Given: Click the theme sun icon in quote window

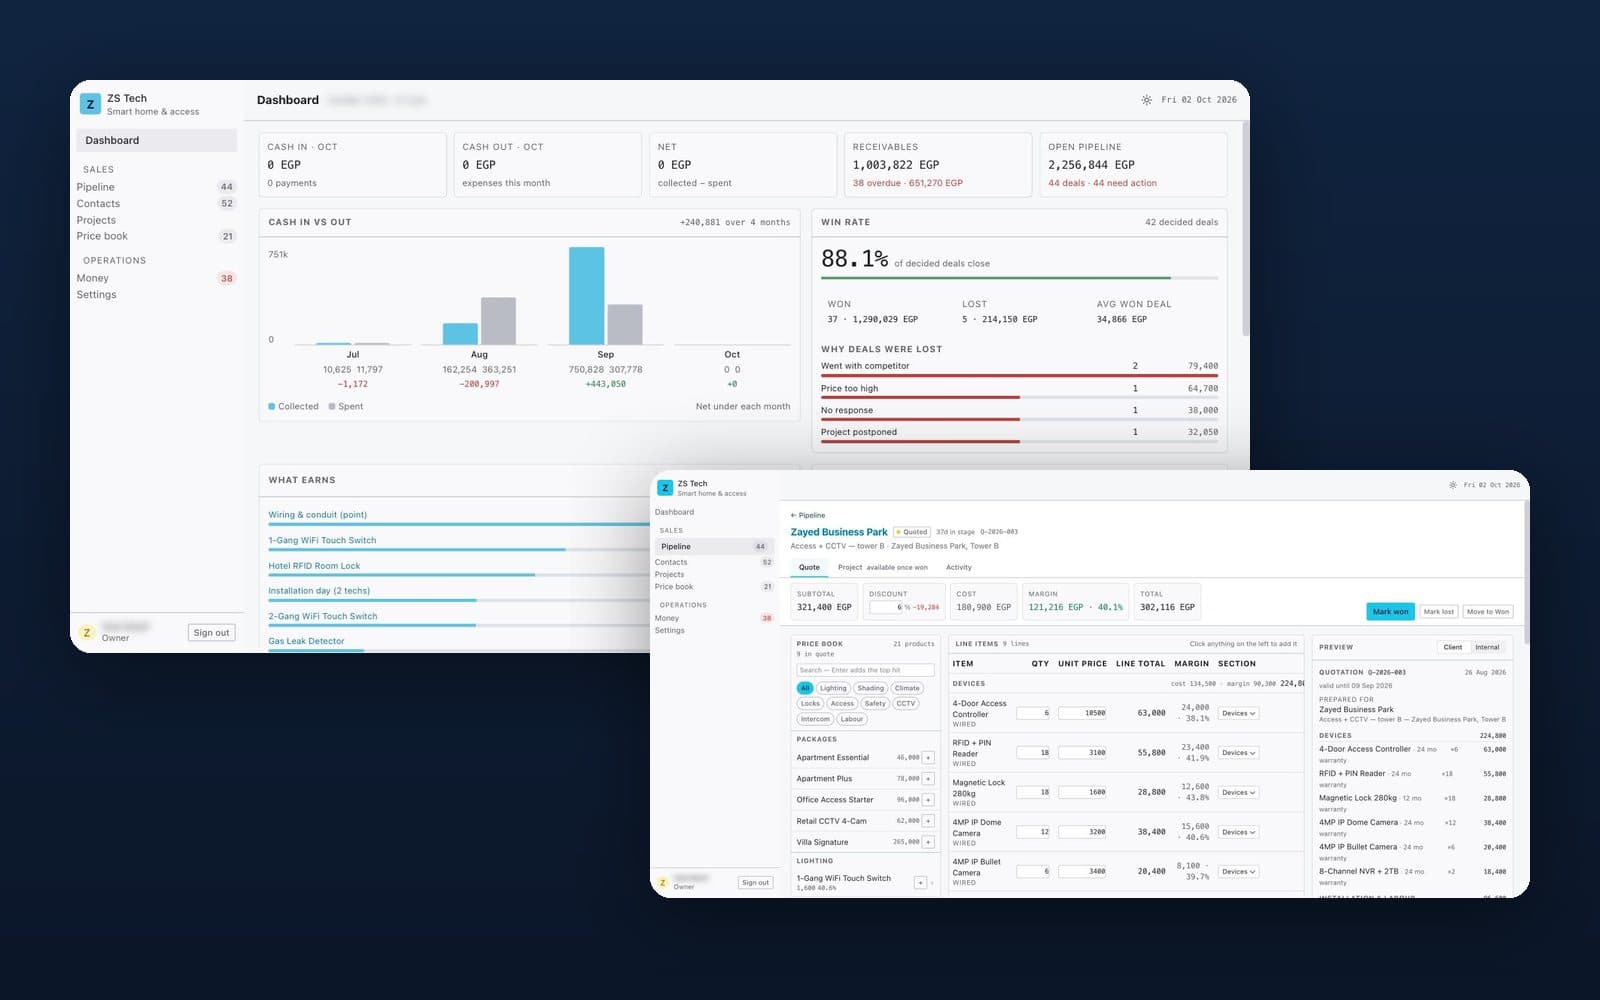Looking at the screenshot, I should 1453,485.
